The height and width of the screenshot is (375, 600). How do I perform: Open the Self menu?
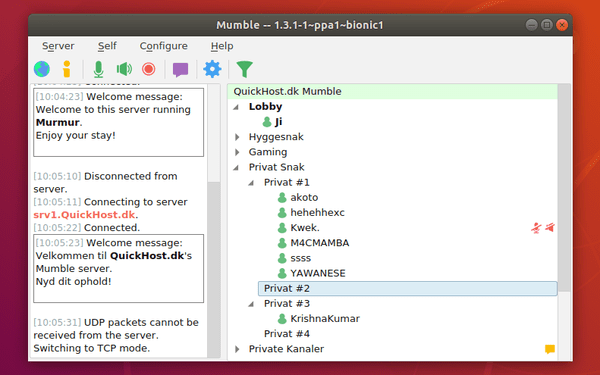[x=107, y=46]
